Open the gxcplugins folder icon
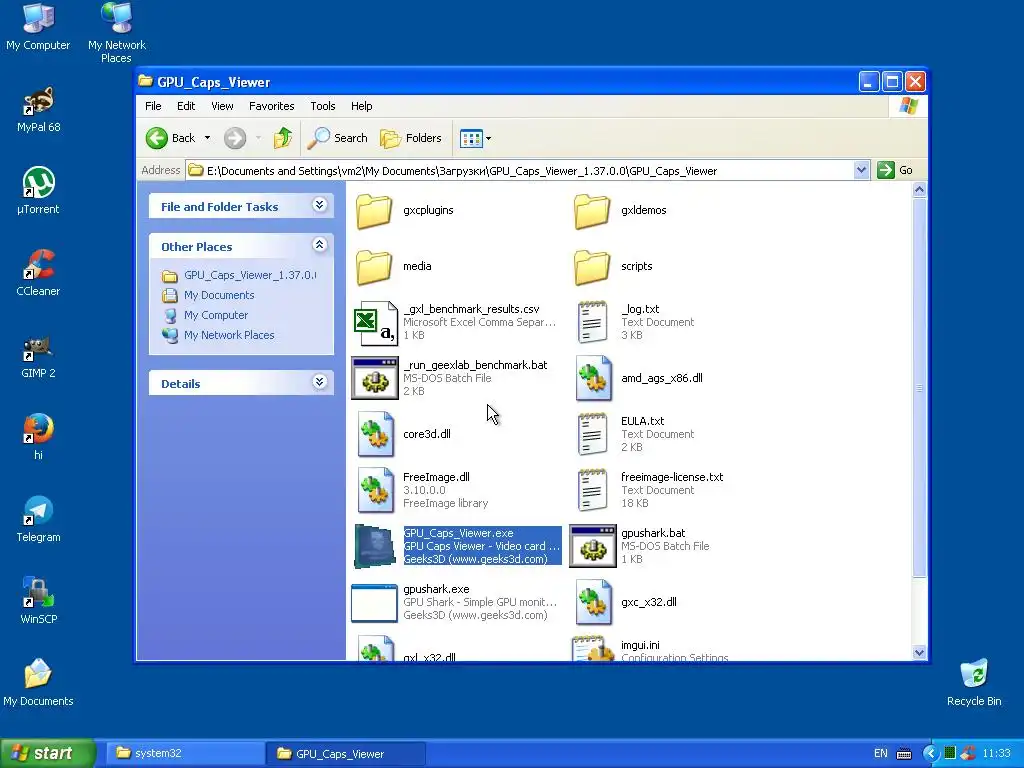1024x768 pixels. pos(374,210)
